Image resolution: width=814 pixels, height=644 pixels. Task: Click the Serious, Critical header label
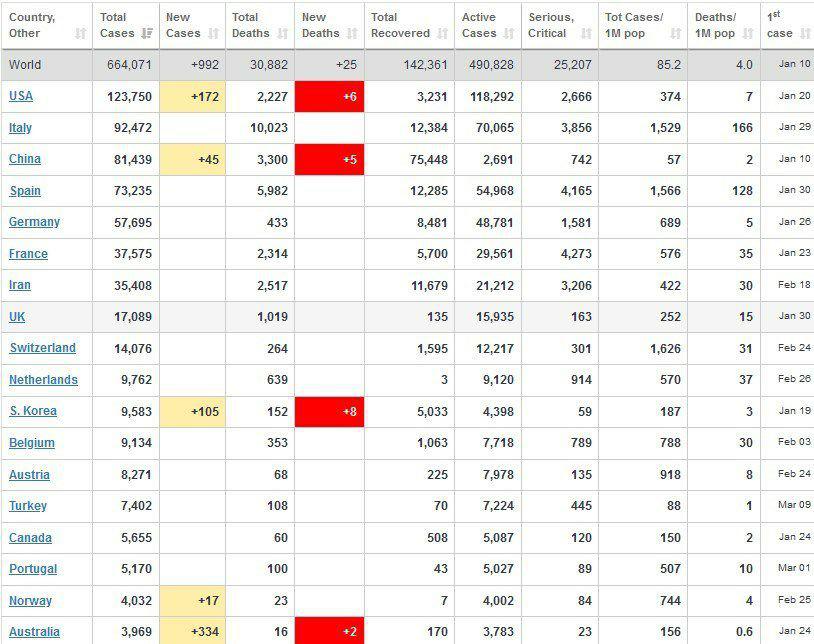tap(551, 25)
